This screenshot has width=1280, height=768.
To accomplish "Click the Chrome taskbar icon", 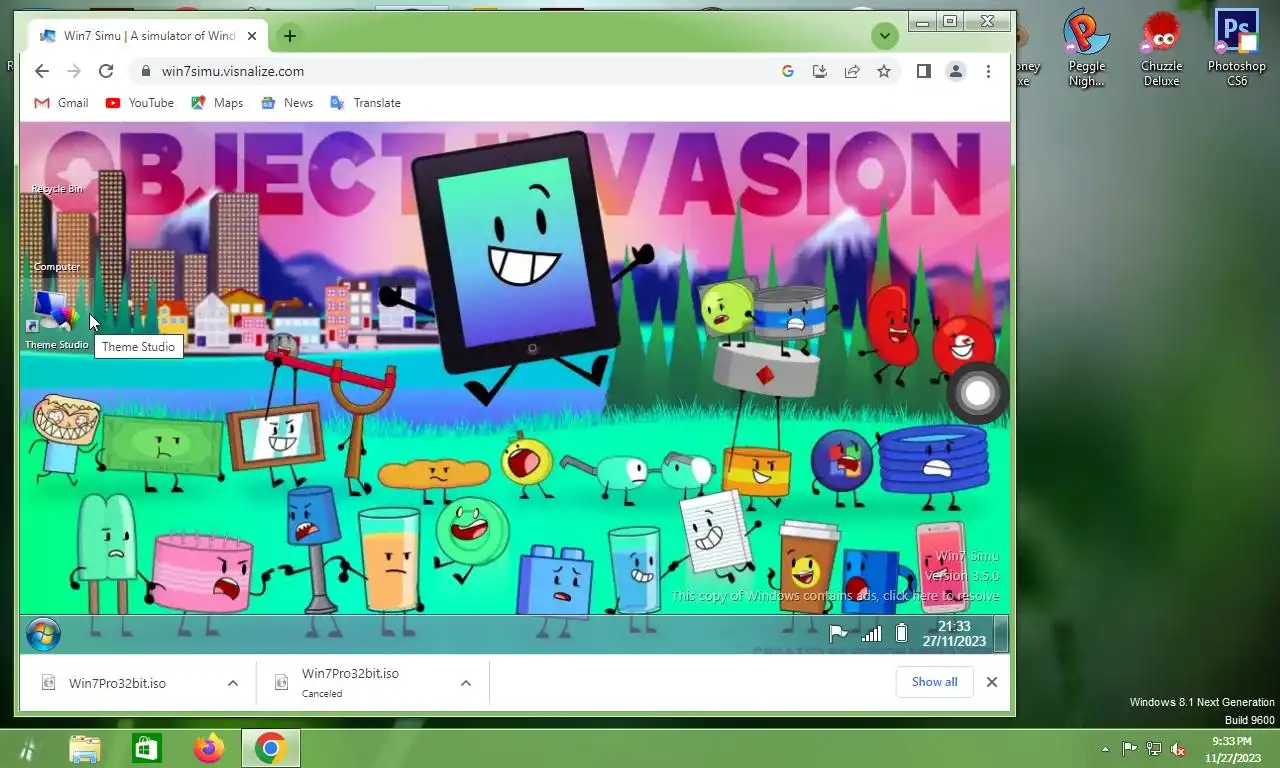I will tap(270, 748).
